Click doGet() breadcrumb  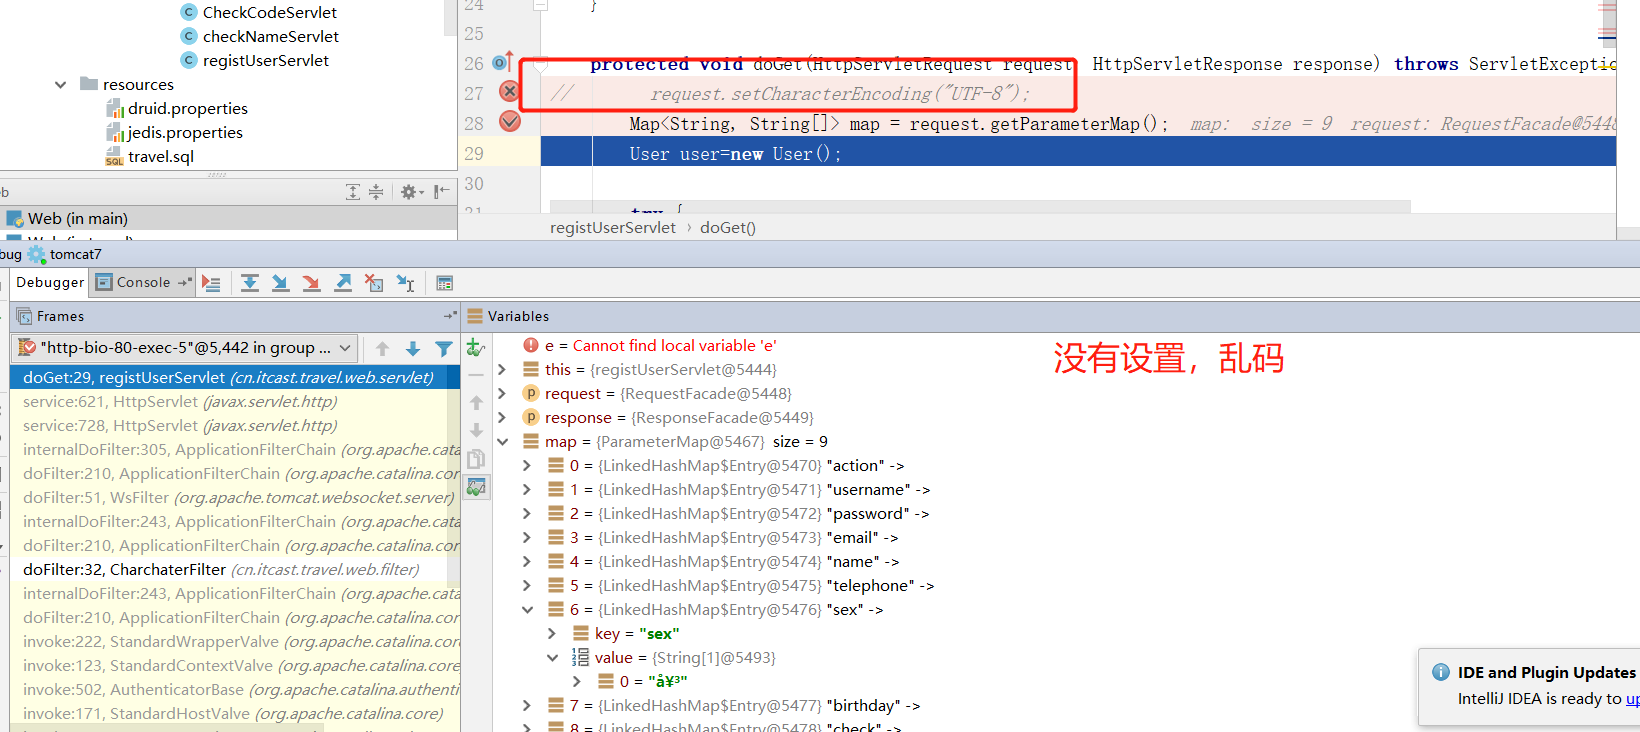point(728,228)
